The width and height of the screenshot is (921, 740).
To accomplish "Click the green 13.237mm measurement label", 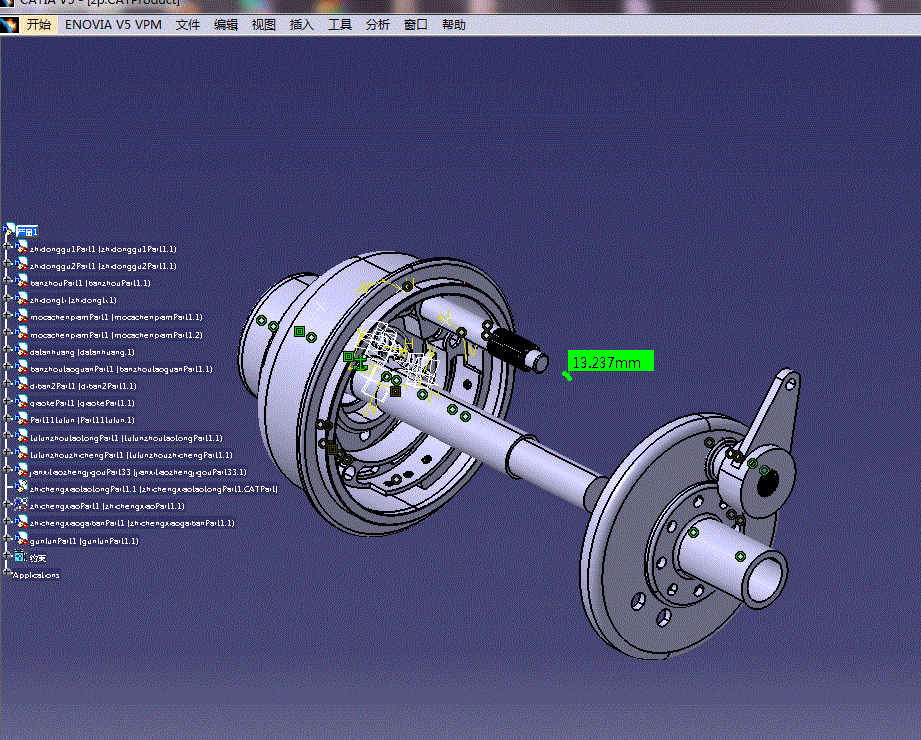I will 611,361.
